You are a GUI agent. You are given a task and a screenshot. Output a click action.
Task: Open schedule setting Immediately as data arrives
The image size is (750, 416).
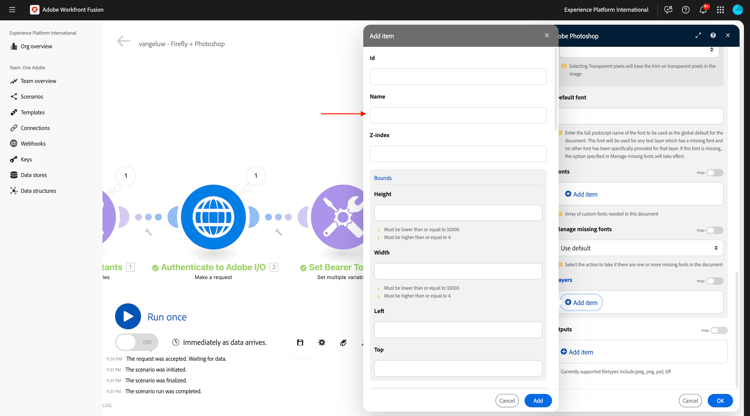click(x=220, y=342)
